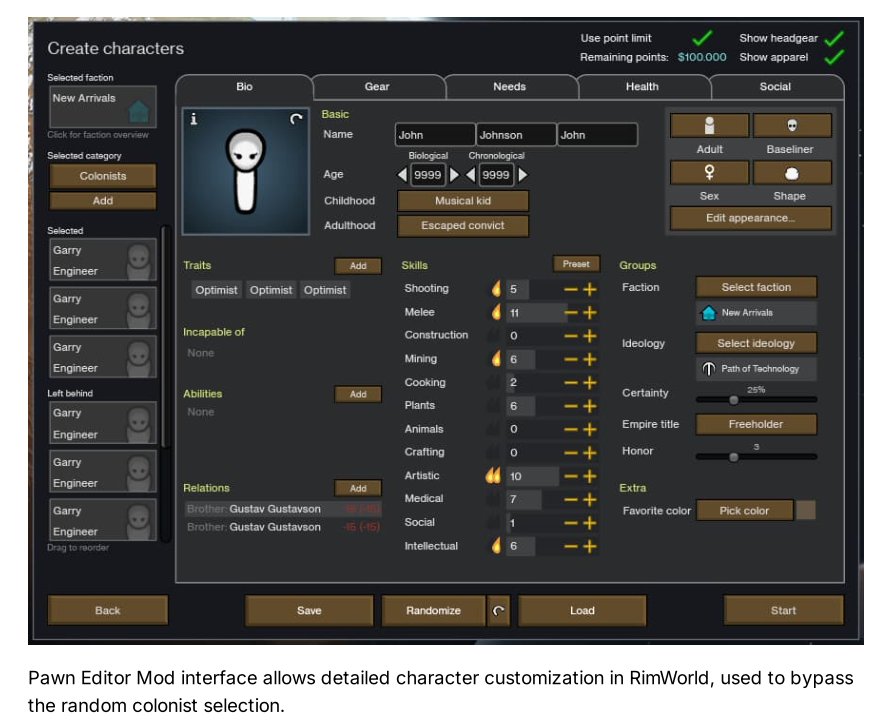
Task: Open pawn info icon in portrait
Action: pyautogui.click(x=193, y=119)
